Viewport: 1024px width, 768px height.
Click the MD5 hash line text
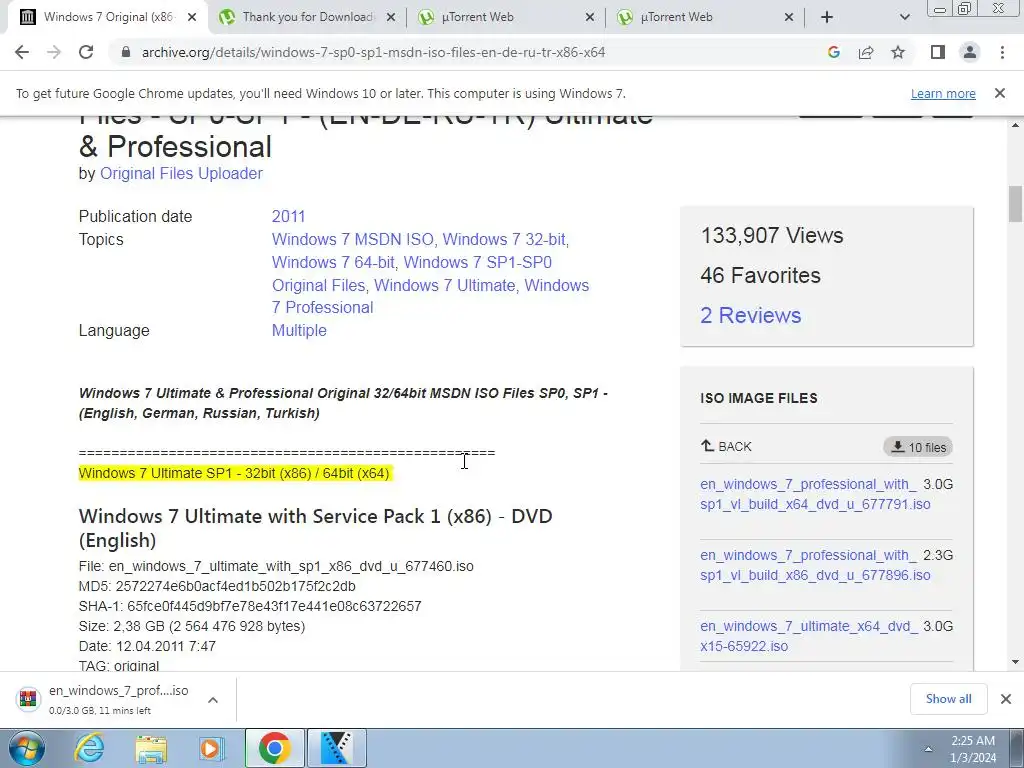coord(217,586)
